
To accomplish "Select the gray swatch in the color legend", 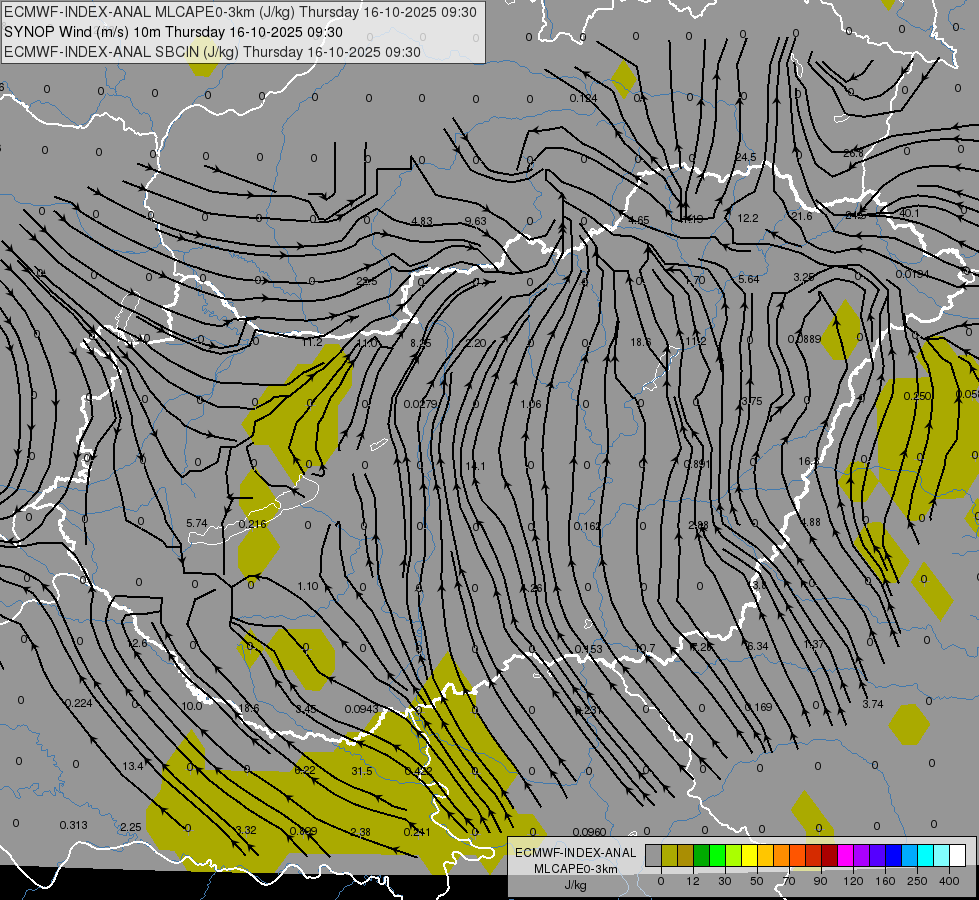I will coord(654,856).
